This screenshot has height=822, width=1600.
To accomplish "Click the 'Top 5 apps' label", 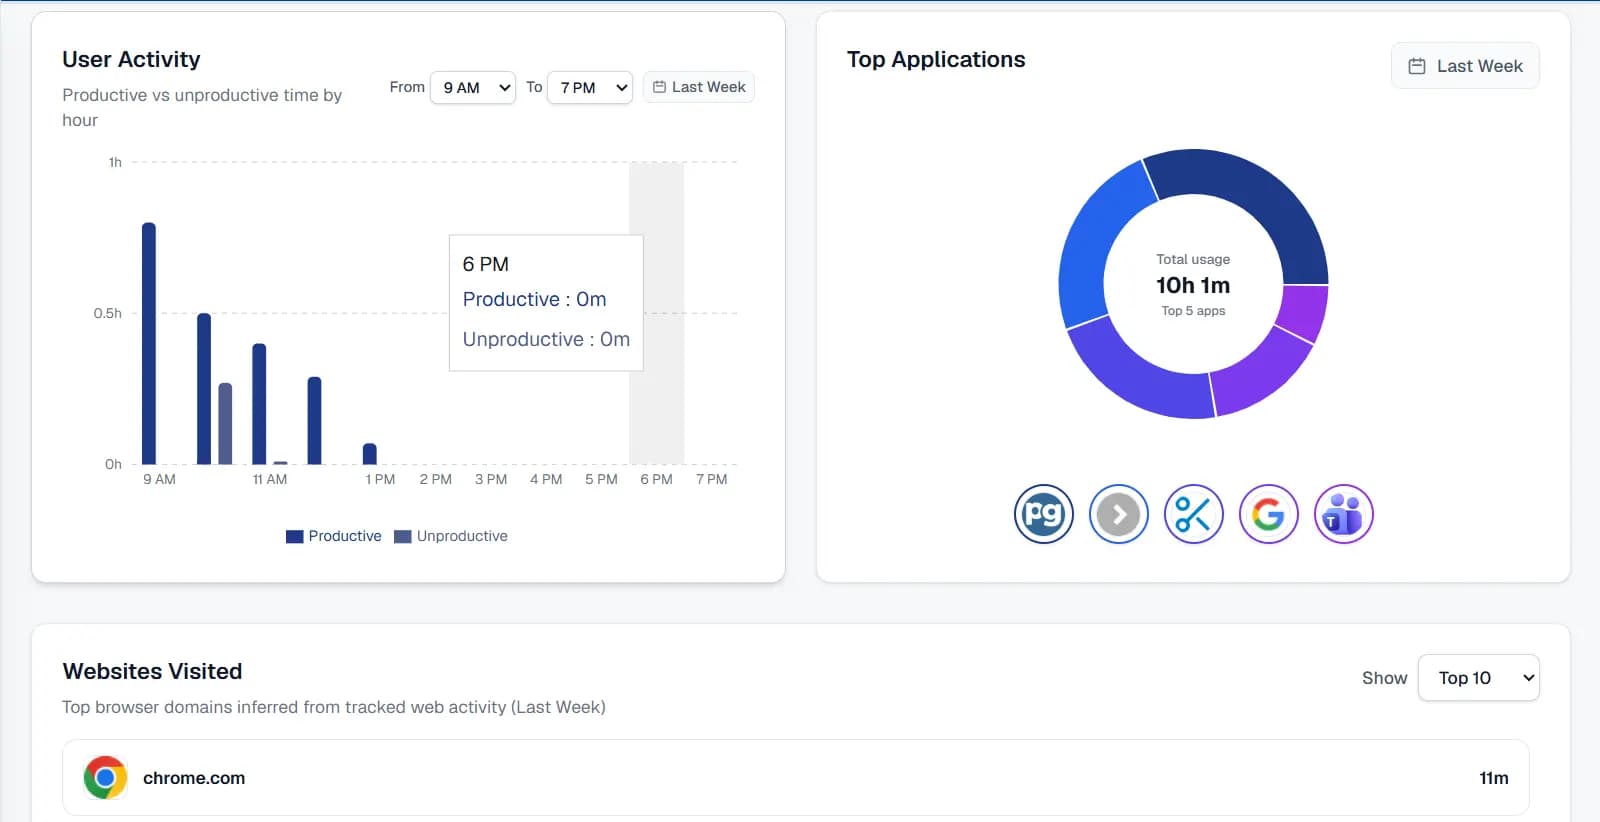I will click(x=1193, y=311).
